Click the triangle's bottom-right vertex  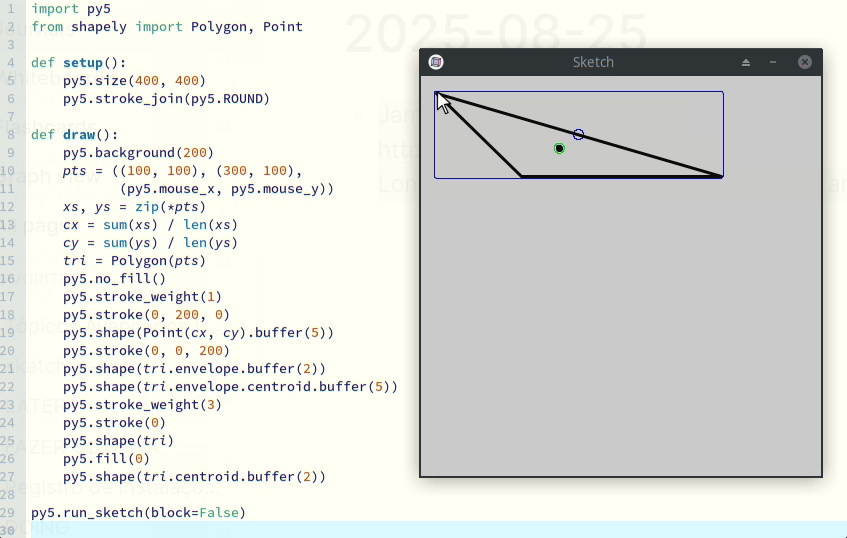[720, 176]
